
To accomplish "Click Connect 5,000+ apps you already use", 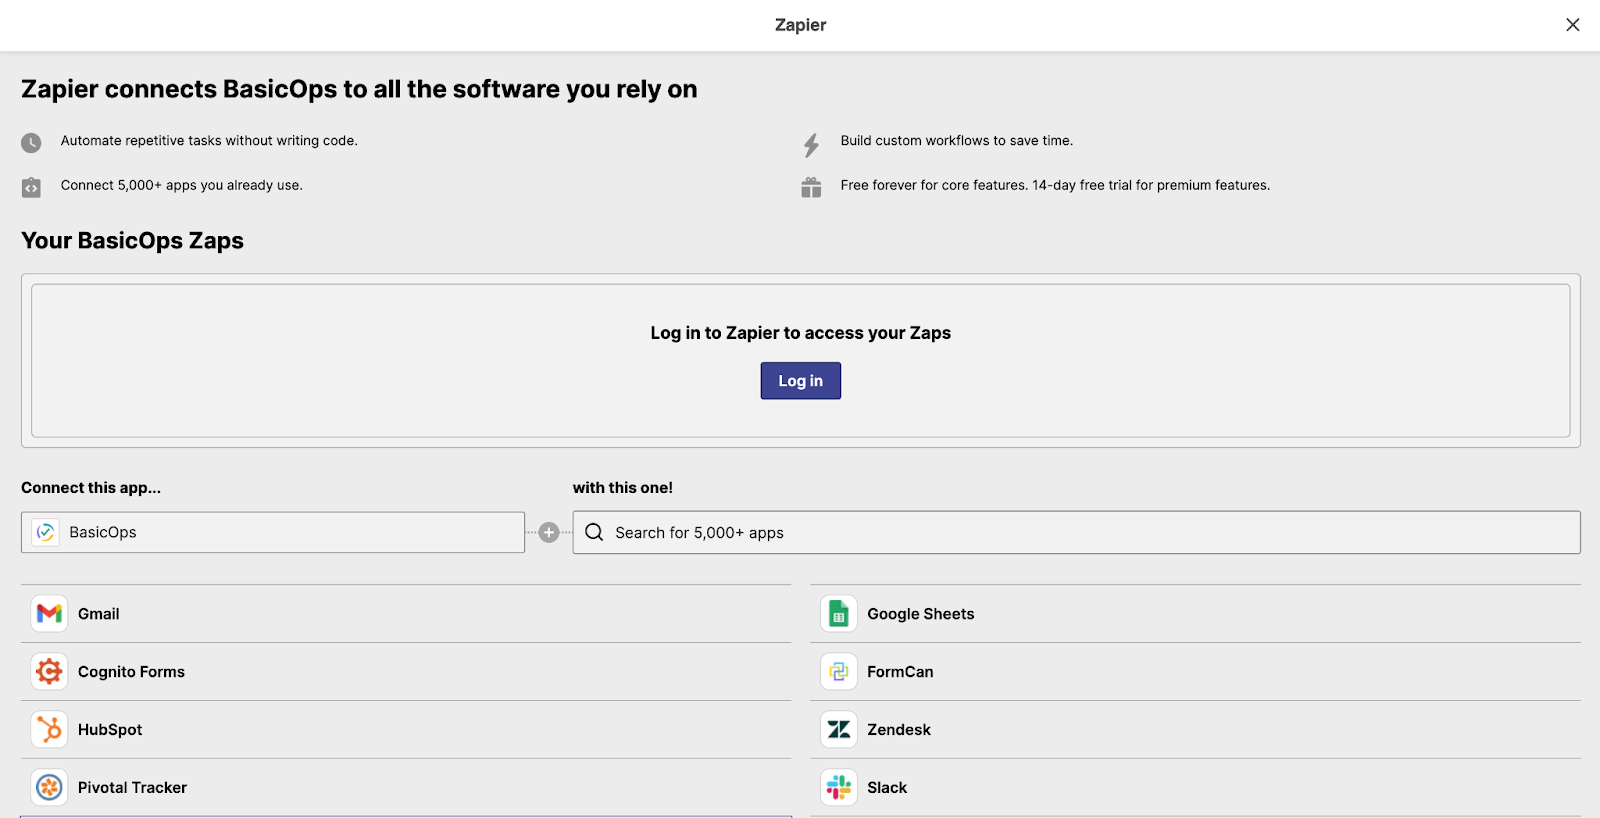I will [181, 185].
